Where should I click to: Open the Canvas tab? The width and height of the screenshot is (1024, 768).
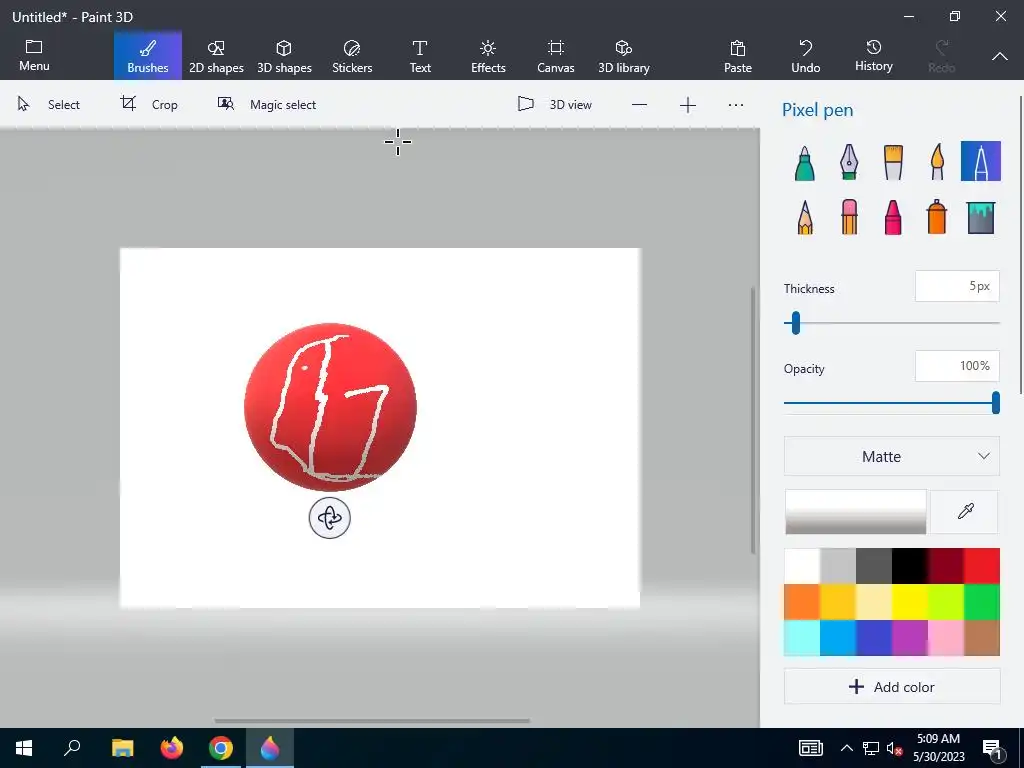tap(556, 56)
